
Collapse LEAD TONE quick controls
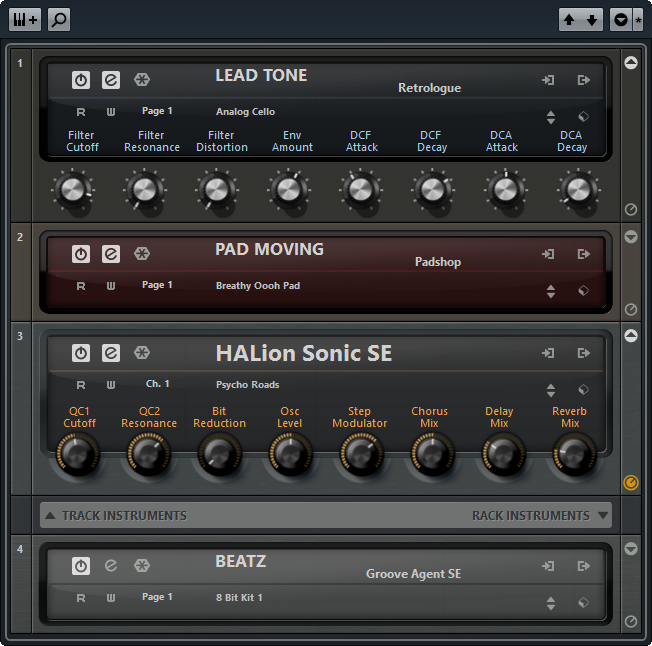[631, 63]
